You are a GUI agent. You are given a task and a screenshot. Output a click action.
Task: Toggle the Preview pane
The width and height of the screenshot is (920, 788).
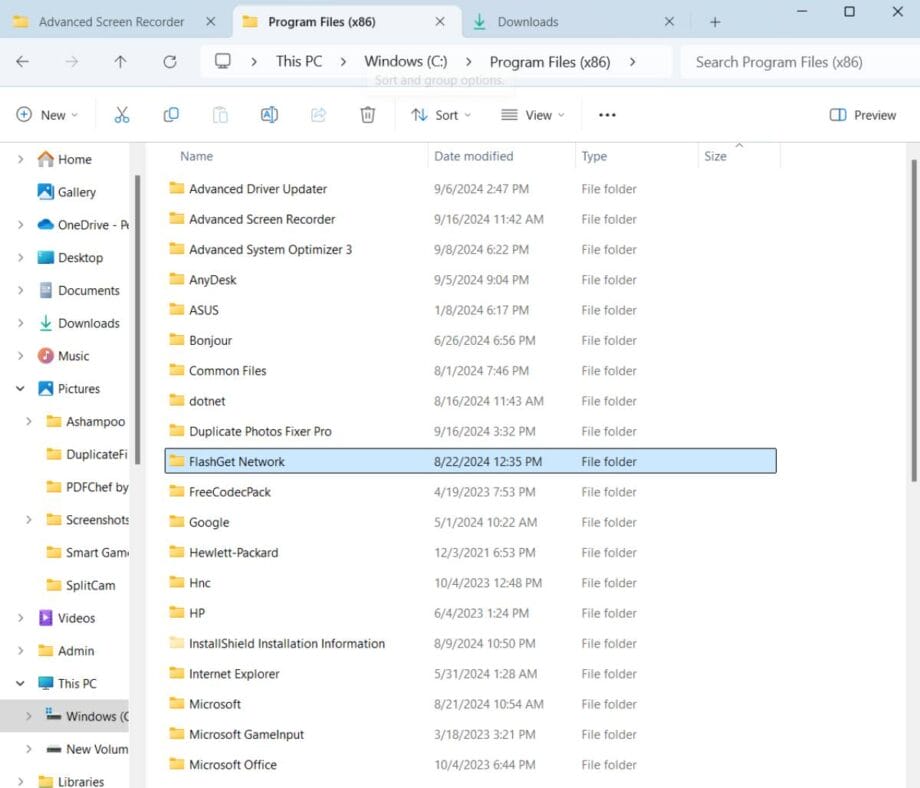[x=861, y=114]
